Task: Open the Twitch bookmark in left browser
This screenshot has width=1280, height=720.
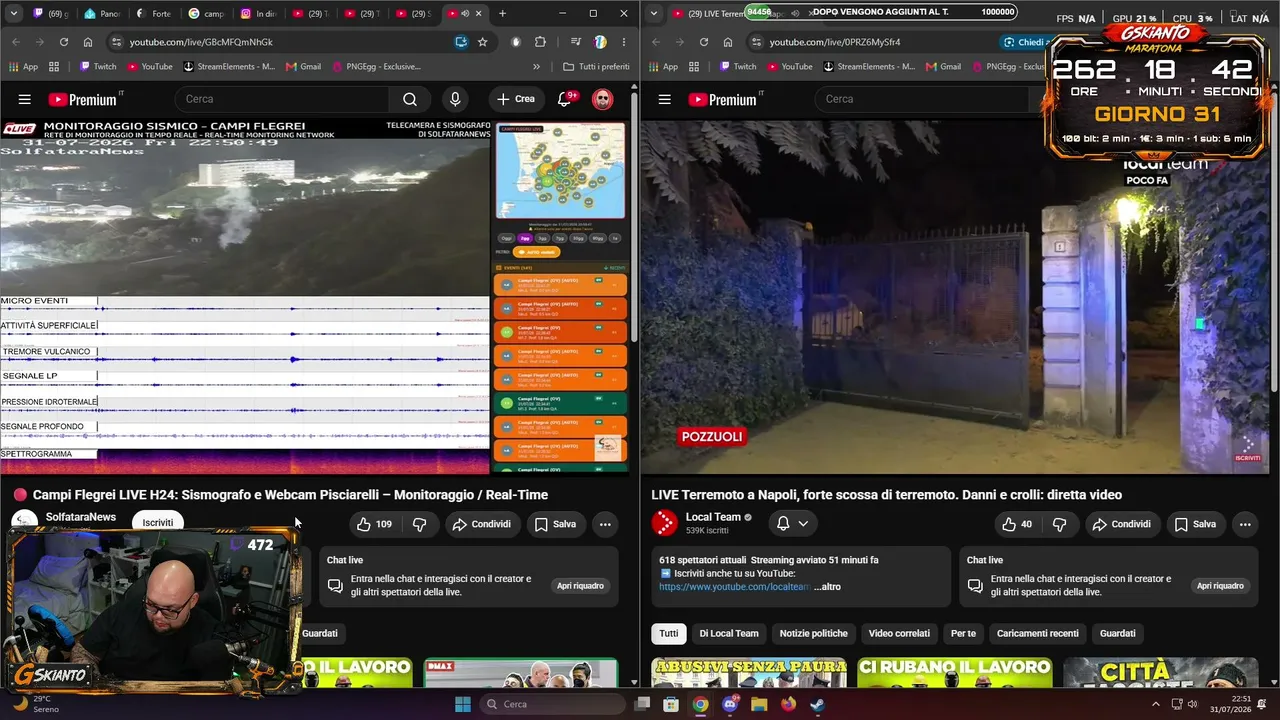Action: pyautogui.click(x=96, y=67)
